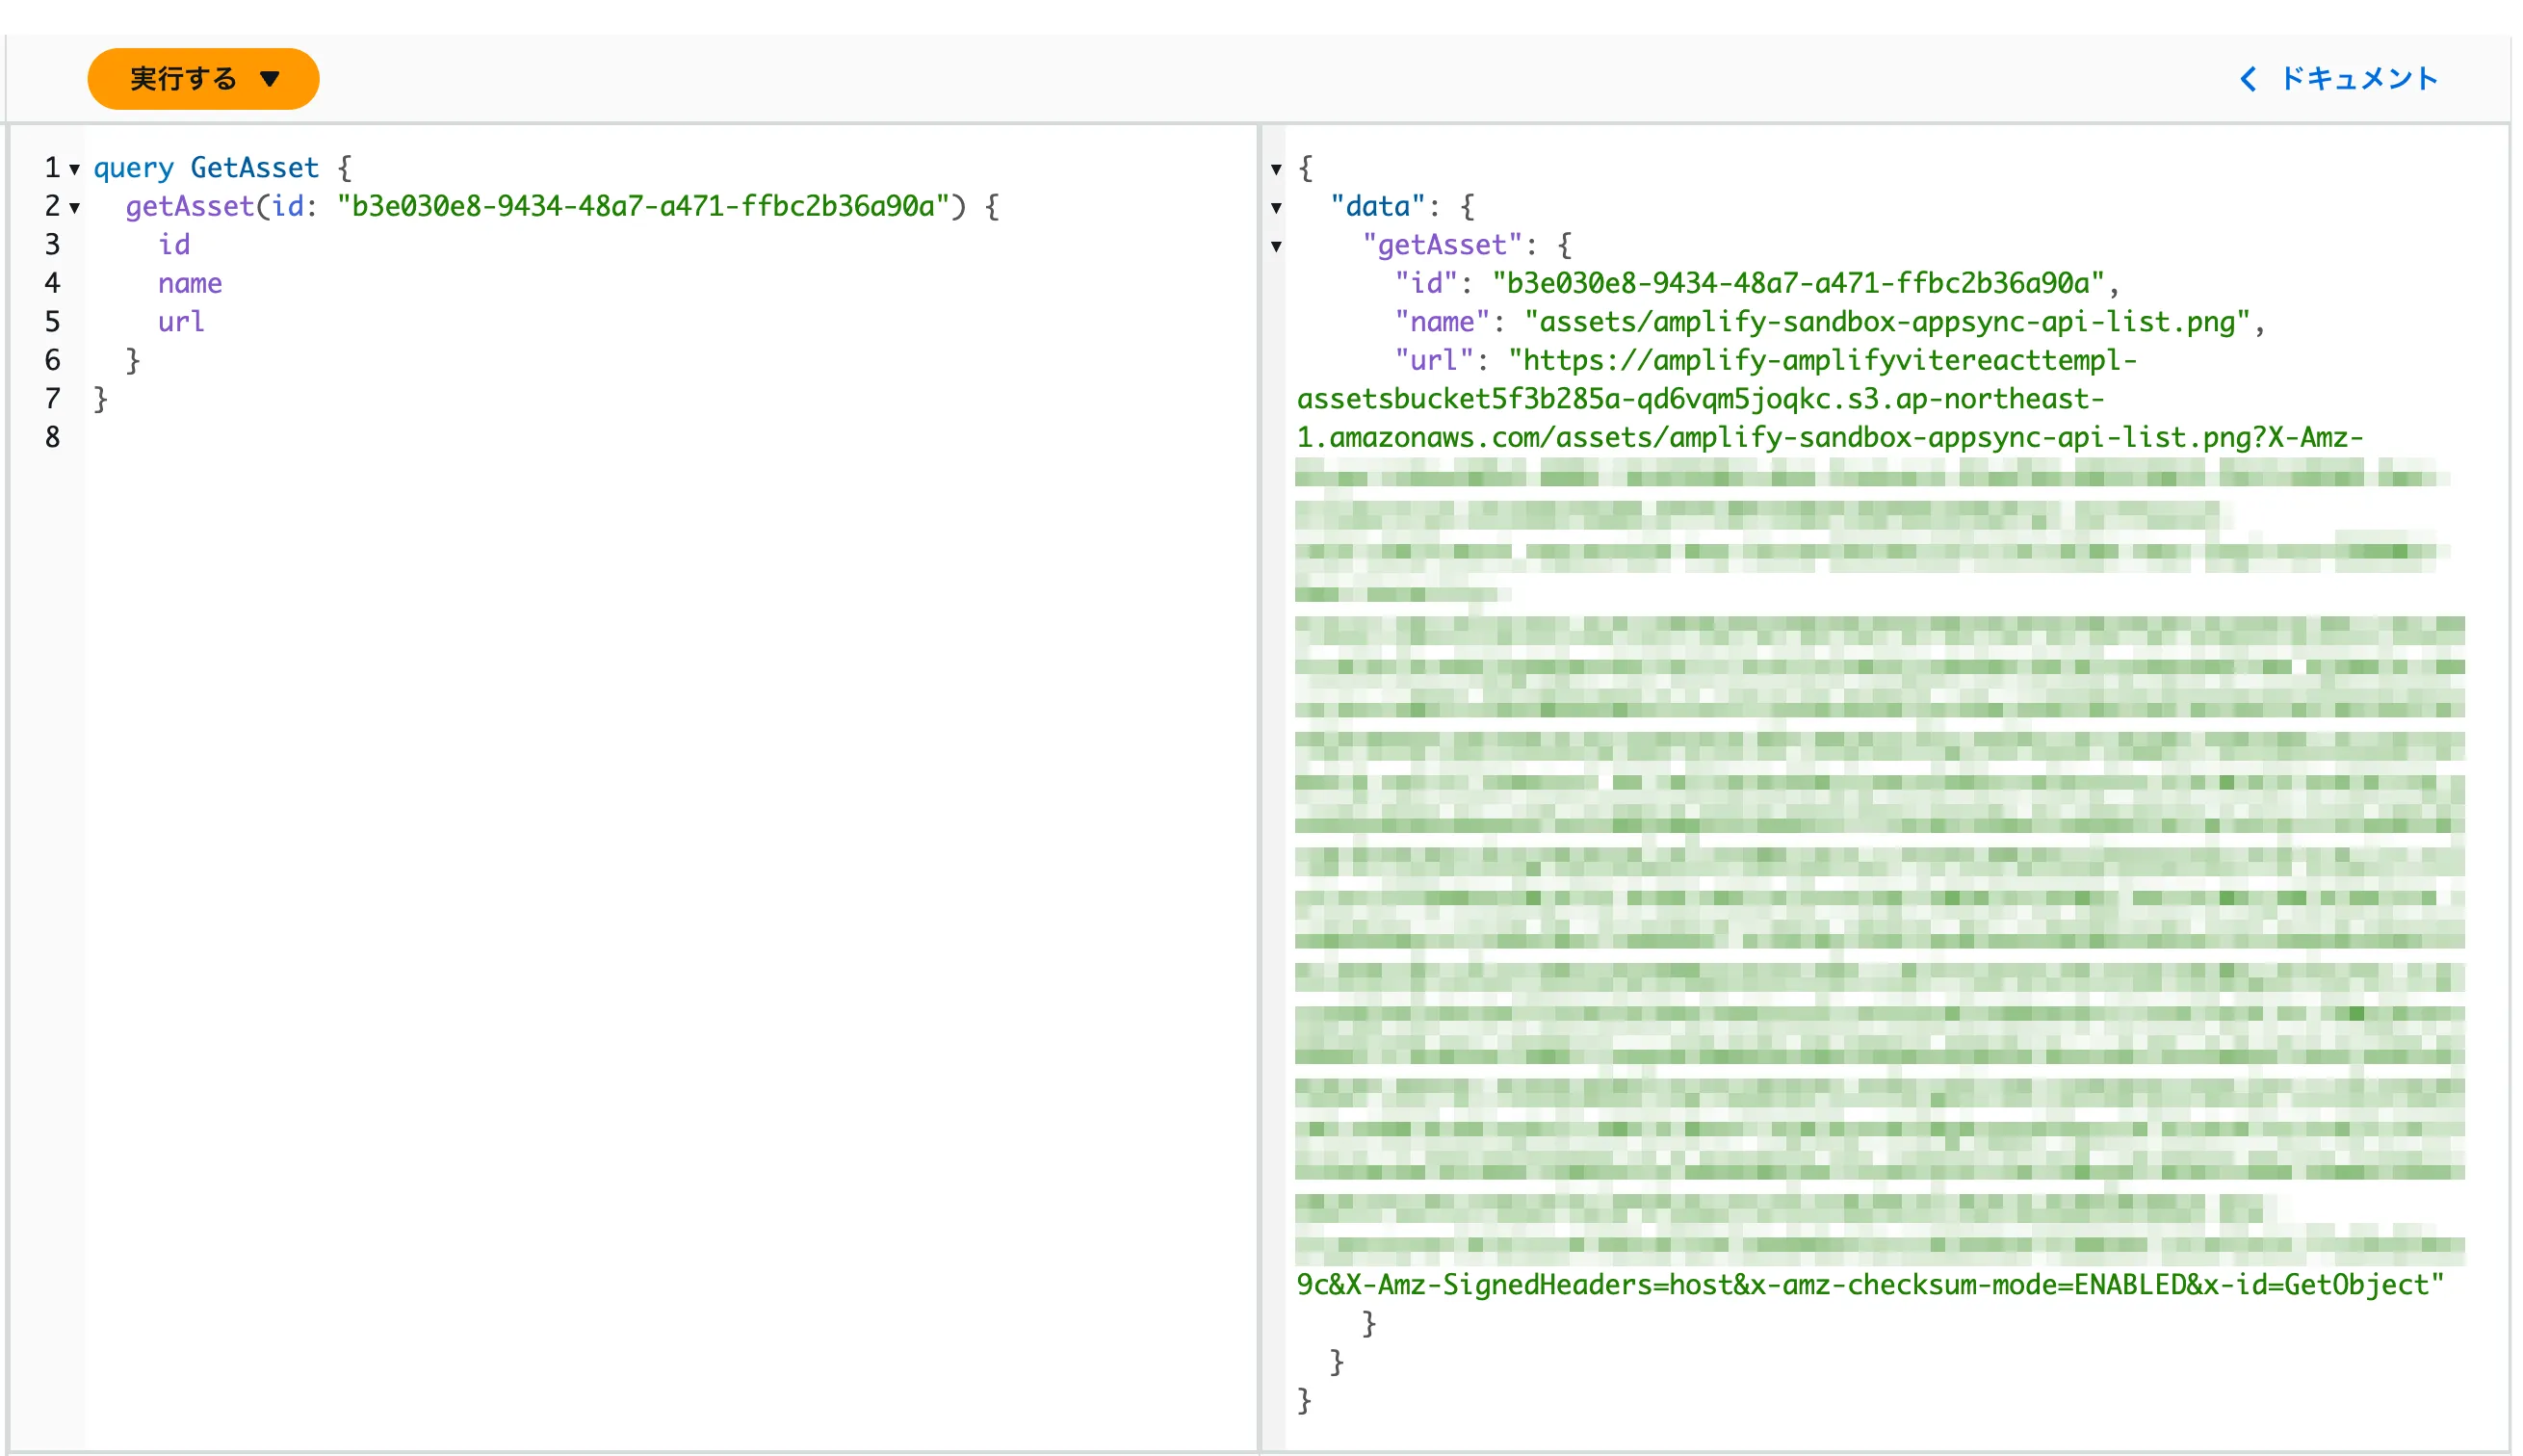Image resolution: width=2523 pixels, height=1456 pixels.
Task: Click GetAsset operation name on line 1
Action: pos(254,168)
